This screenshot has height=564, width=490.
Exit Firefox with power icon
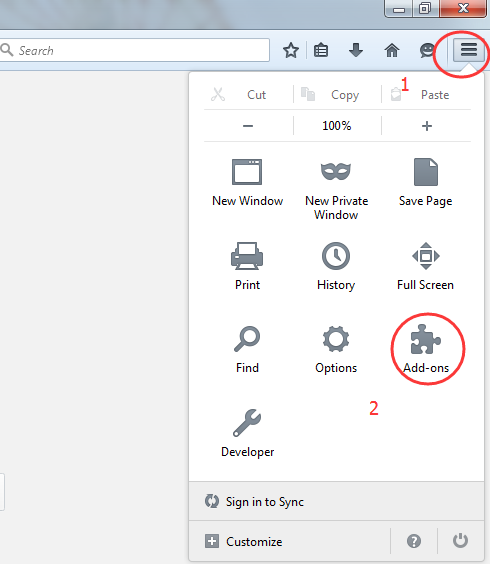point(460,541)
